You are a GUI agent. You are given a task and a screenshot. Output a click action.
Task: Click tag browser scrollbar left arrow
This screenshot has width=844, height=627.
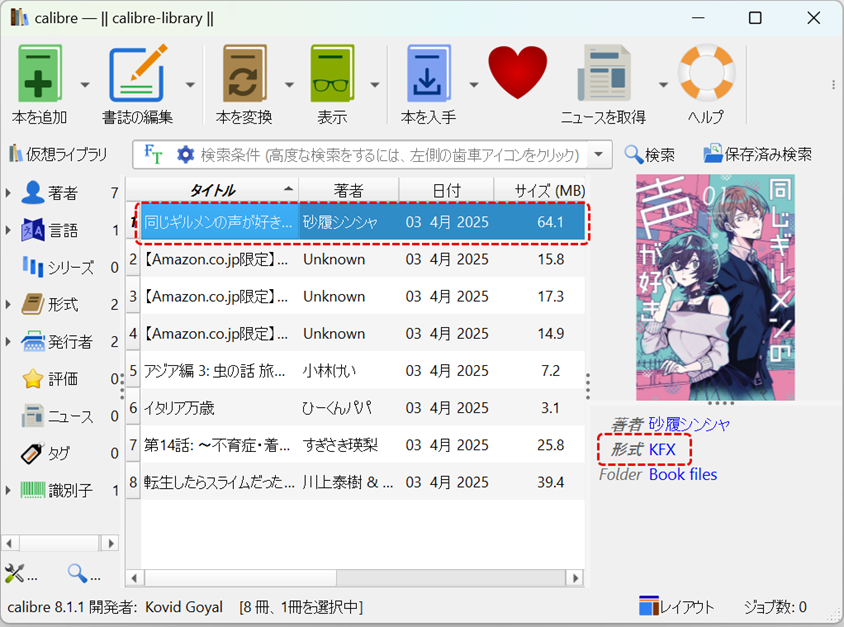pos(9,543)
